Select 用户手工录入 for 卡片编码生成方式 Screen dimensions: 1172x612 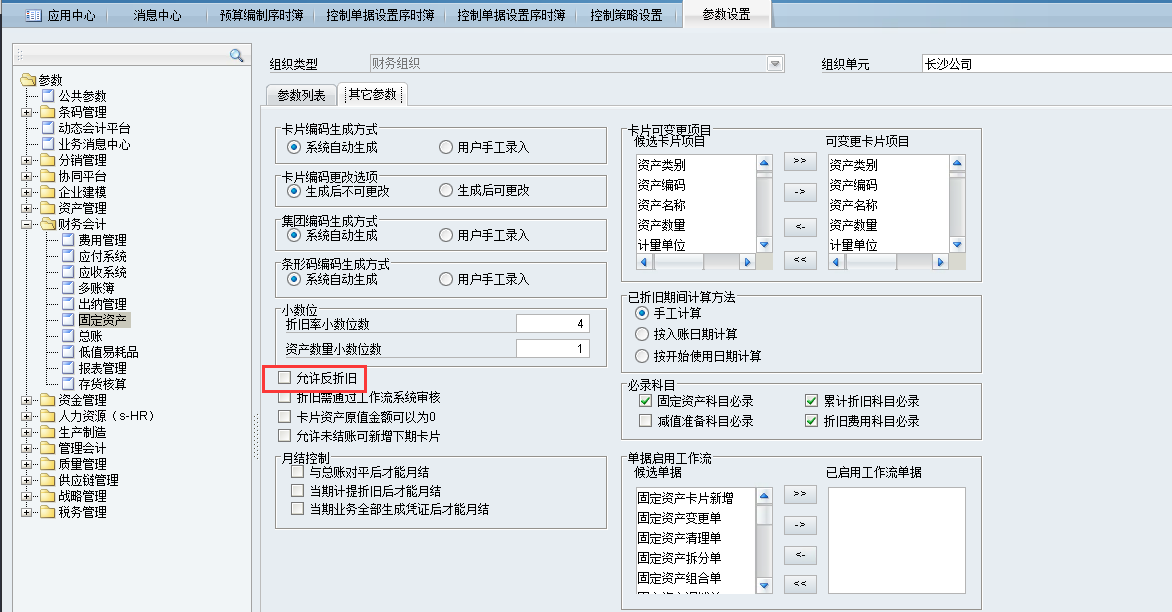446,147
